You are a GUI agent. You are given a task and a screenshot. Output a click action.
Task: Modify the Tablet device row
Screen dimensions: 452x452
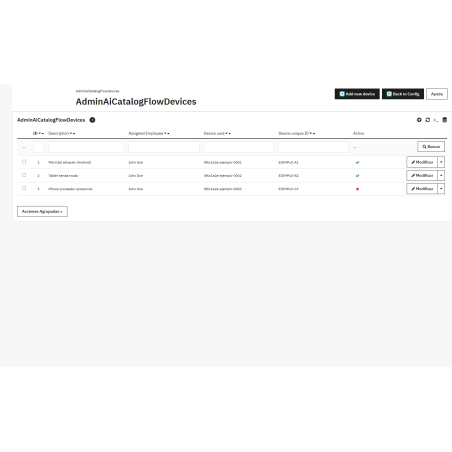(x=422, y=175)
